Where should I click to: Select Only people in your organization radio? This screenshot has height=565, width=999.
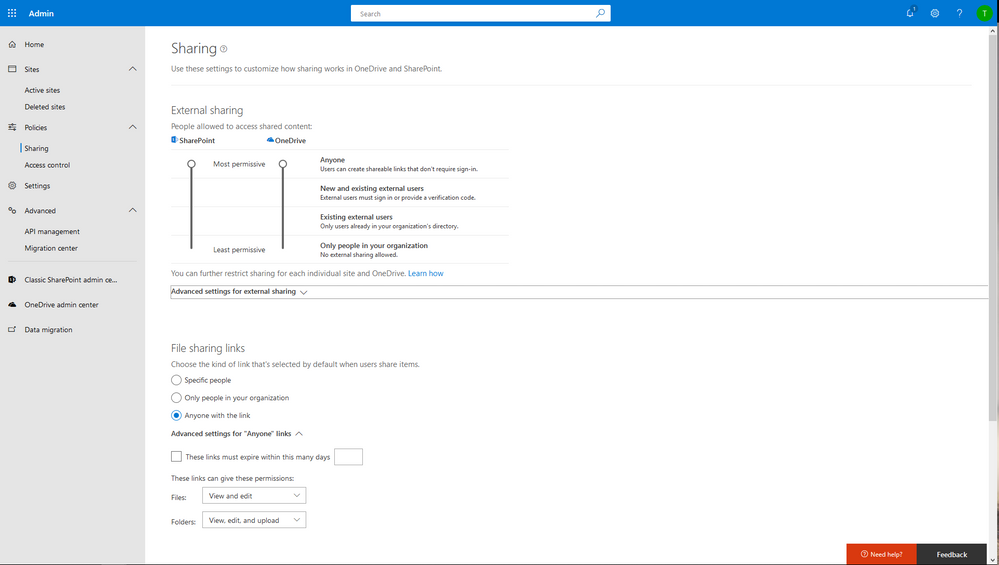pos(176,398)
